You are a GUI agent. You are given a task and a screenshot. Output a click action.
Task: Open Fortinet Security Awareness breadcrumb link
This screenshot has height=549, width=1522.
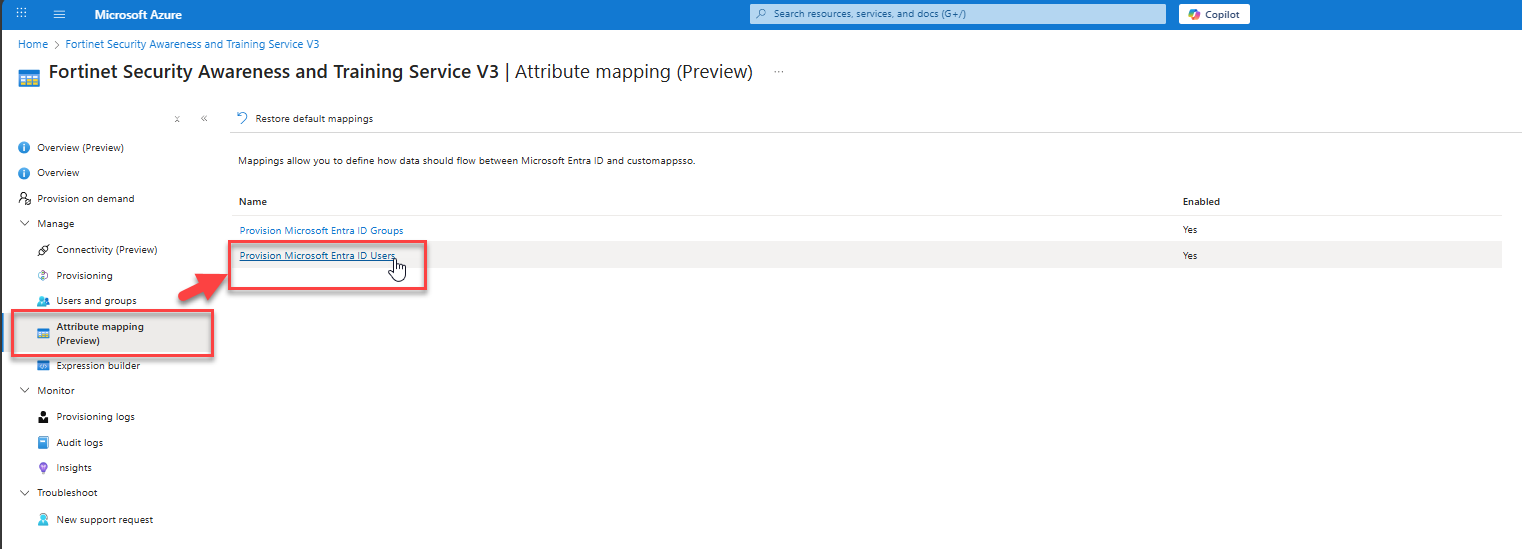[192, 44]
